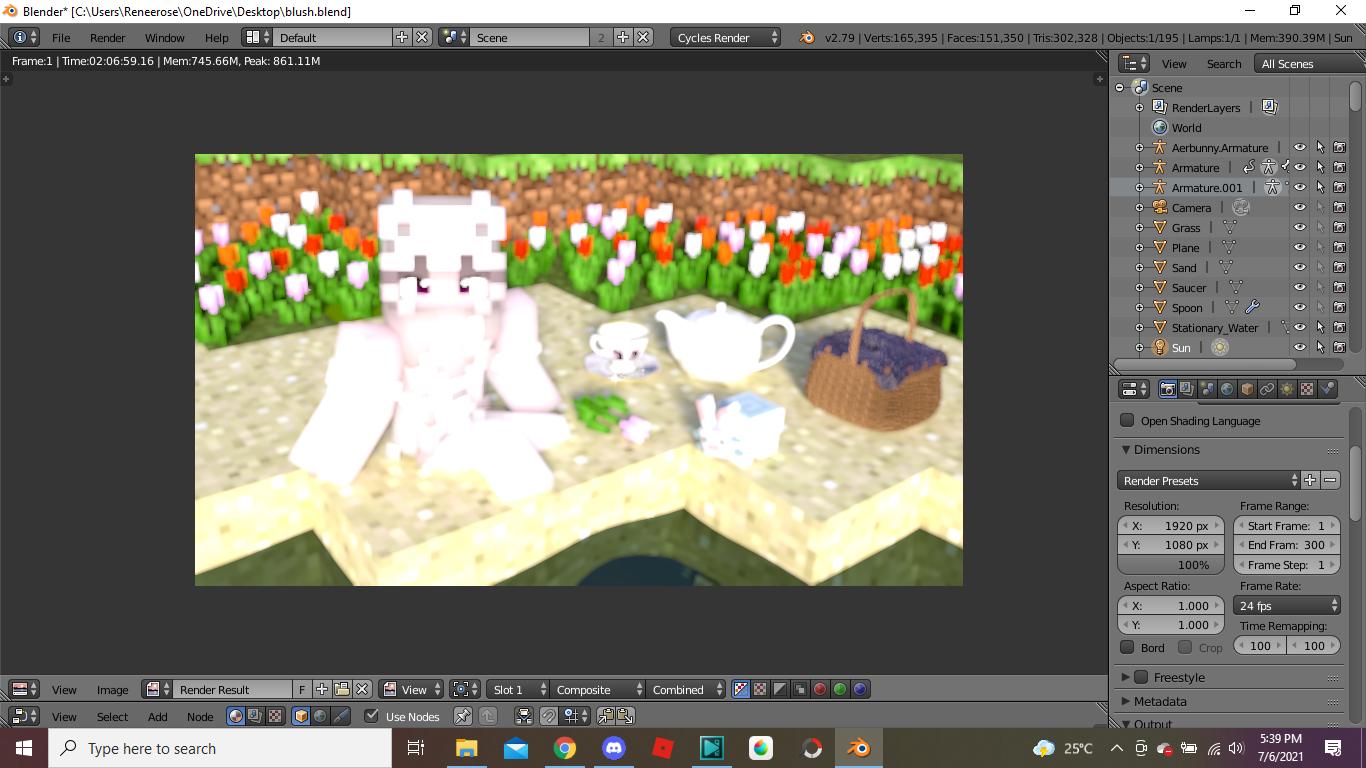Click the Add menu in node editor

[158, 717]
